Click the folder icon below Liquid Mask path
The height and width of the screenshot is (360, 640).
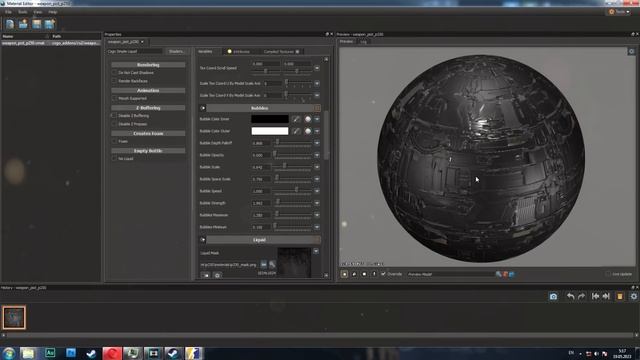click(206, 276)
